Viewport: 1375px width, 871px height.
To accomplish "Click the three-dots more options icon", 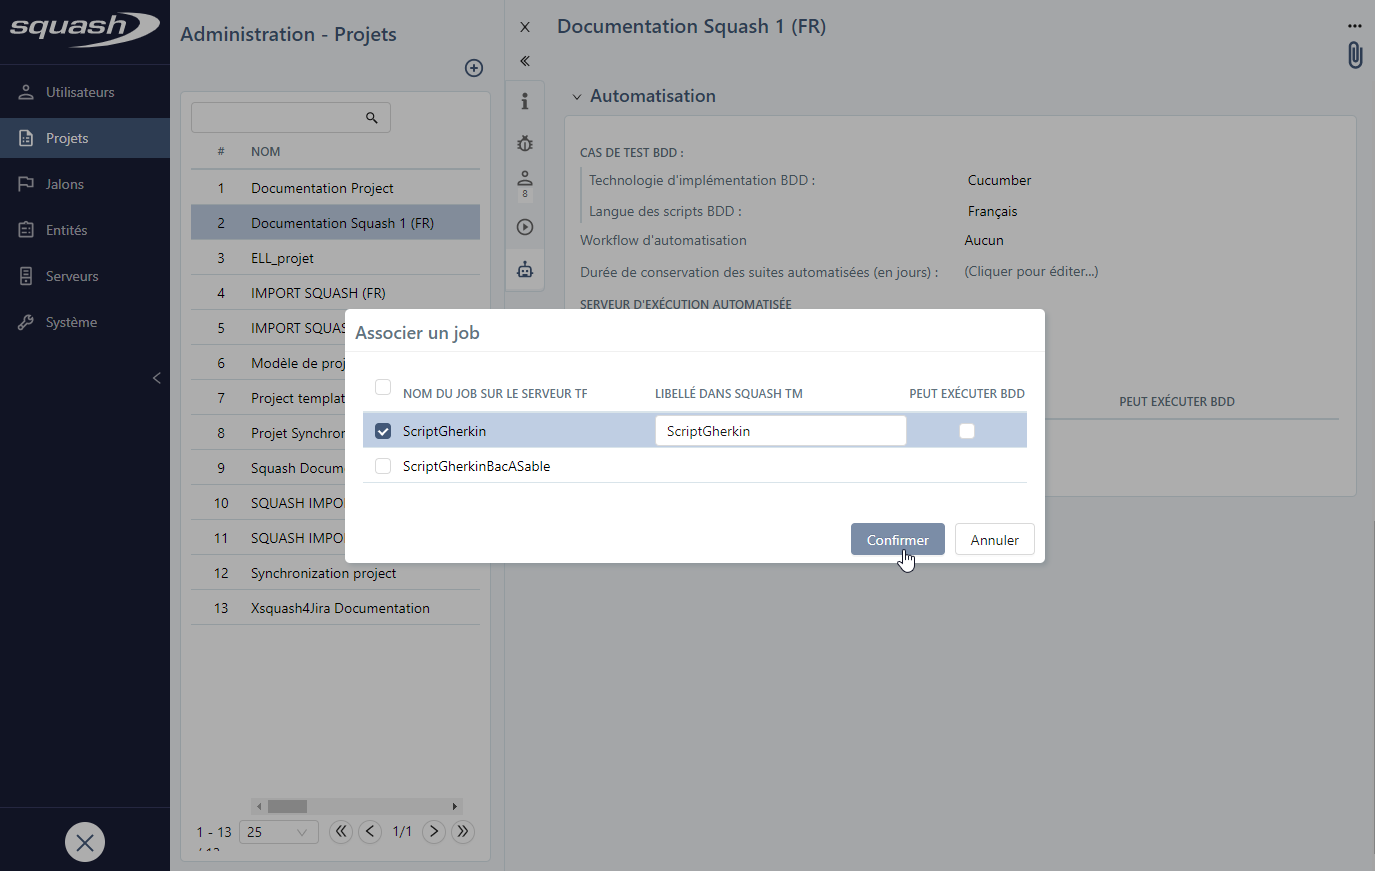I will (x=1355, y=26).
